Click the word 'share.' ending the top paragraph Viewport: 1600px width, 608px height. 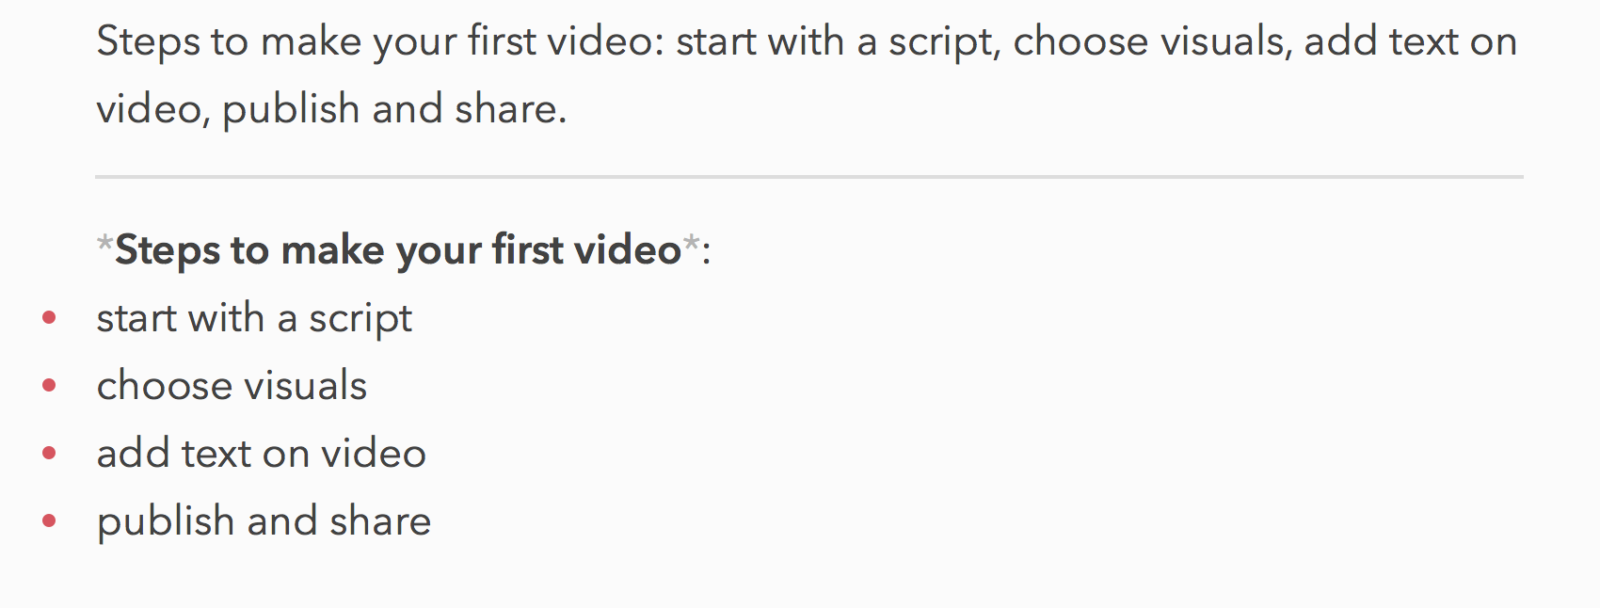[510, 109]
